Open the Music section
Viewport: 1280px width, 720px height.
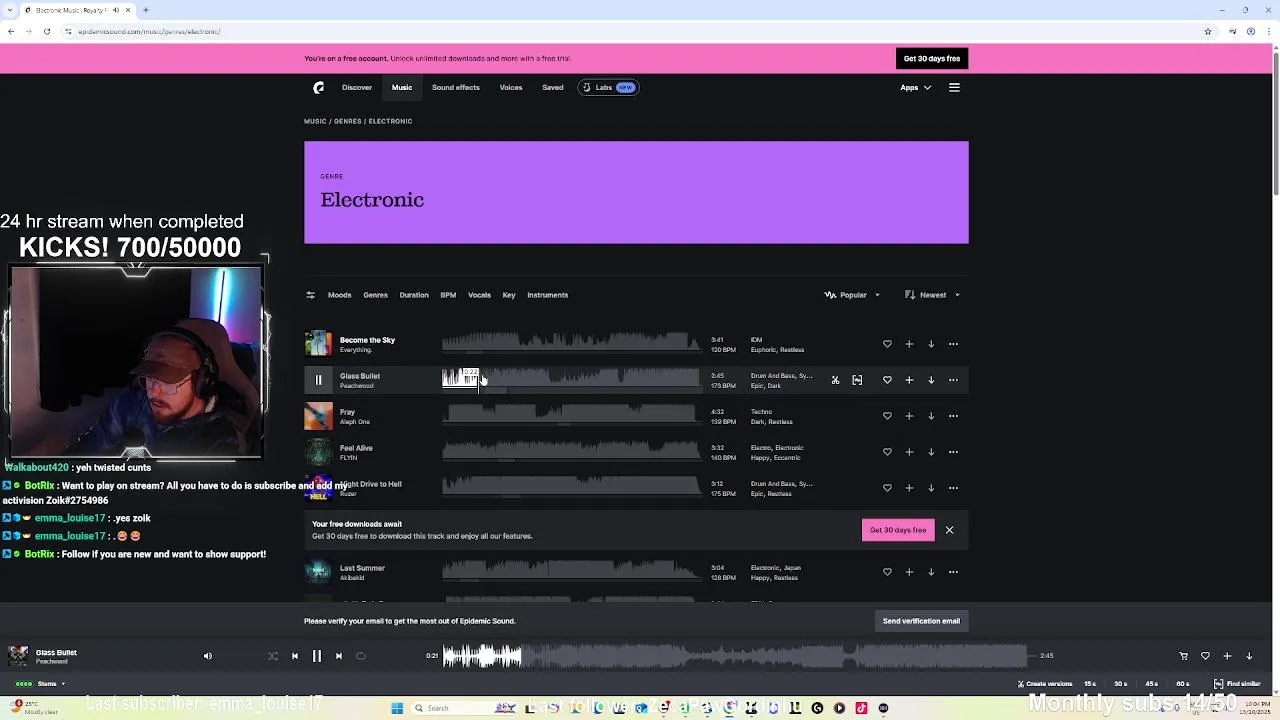[402, 87]
